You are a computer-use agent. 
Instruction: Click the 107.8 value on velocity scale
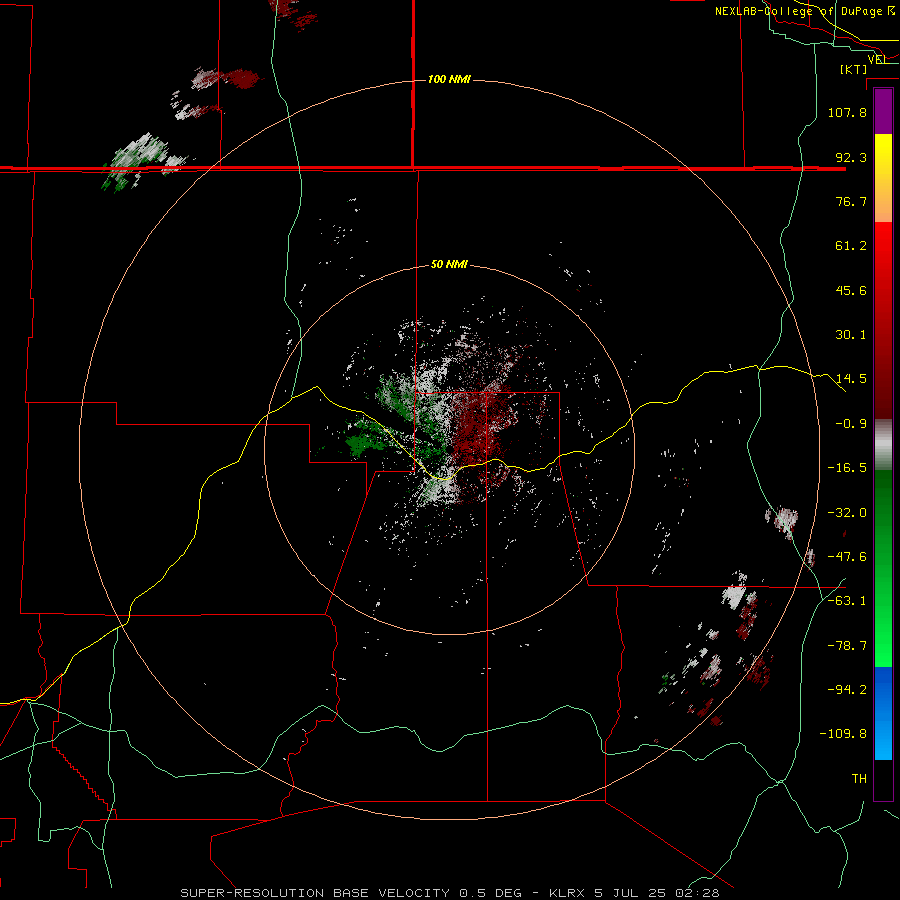[847, 112]
